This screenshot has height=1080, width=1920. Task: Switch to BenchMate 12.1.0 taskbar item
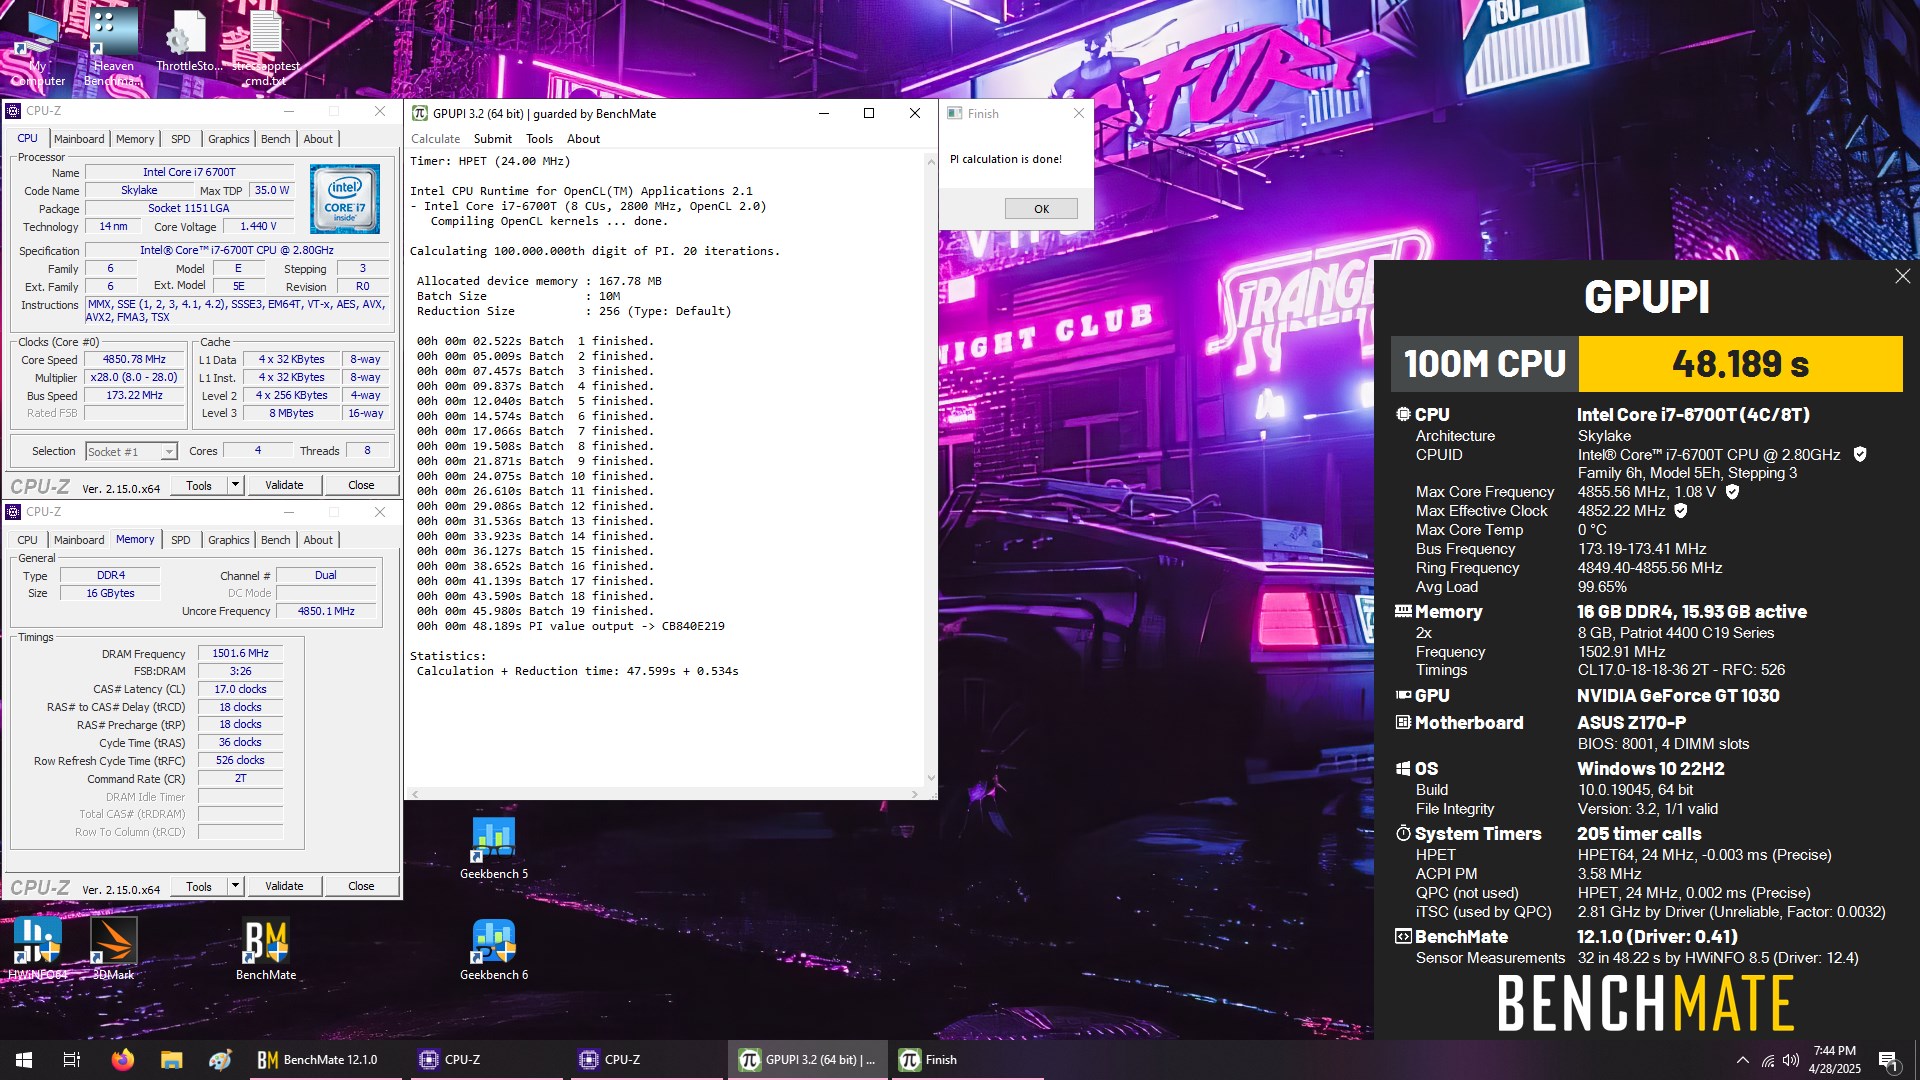click(x=324, y=1060)
